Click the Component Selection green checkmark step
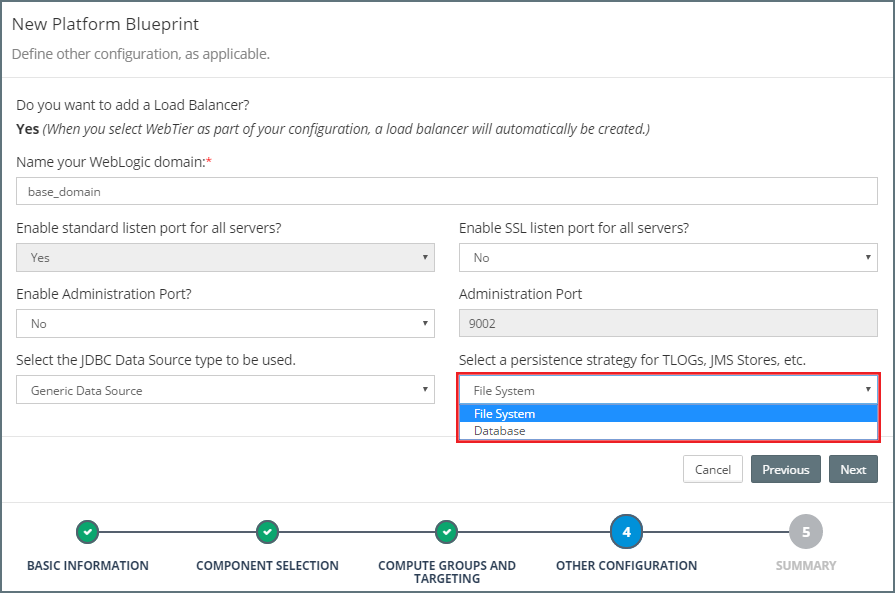 (267, 532)
